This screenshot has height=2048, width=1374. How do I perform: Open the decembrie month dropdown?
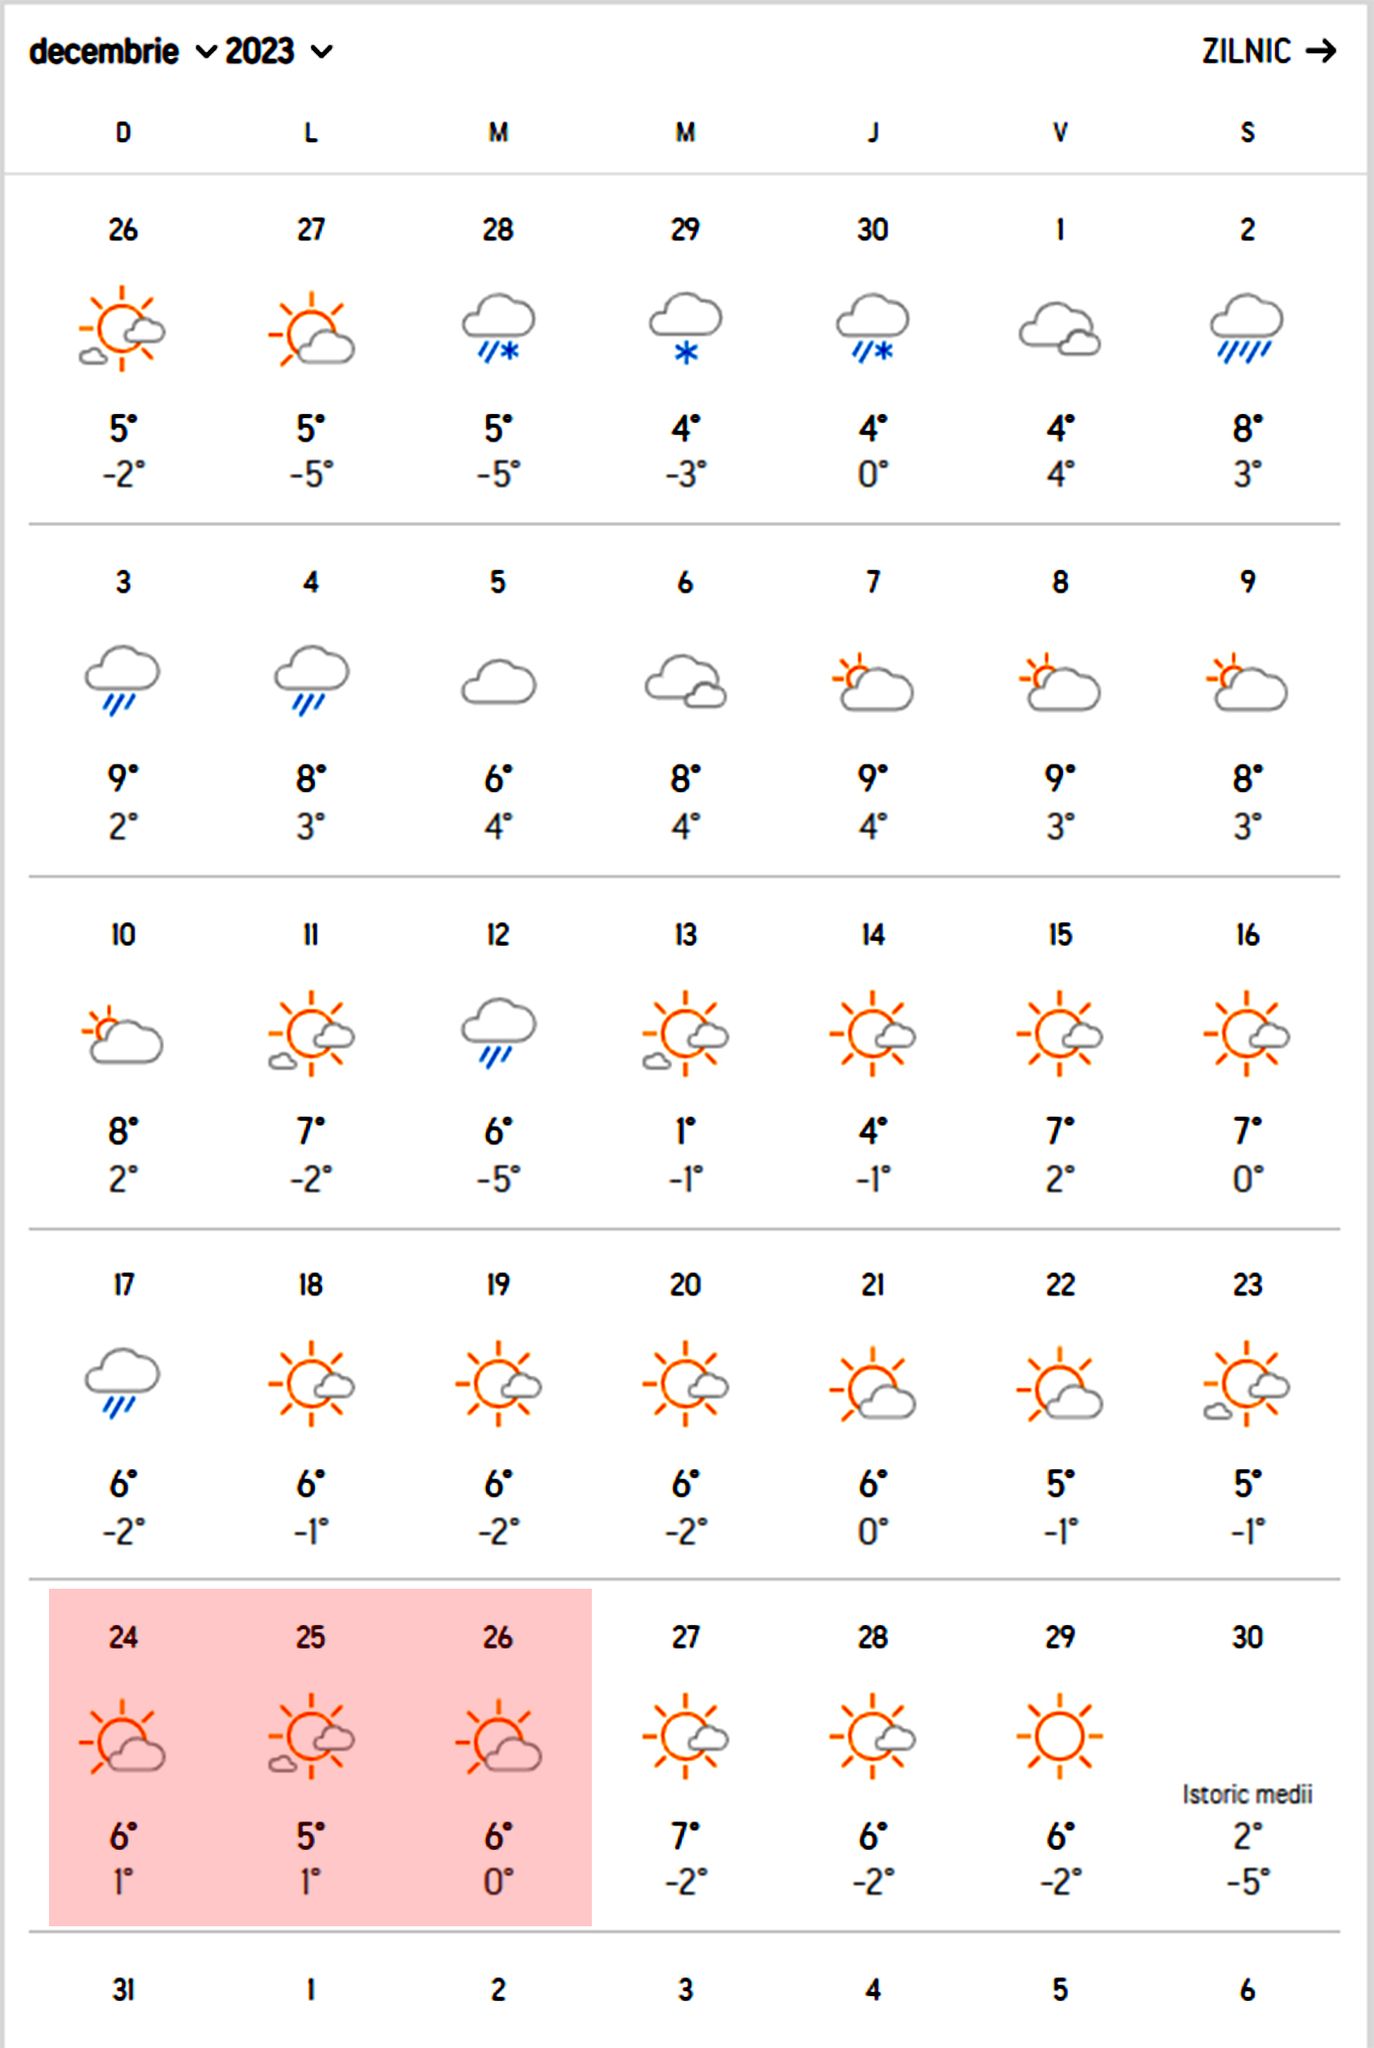pyautogui.click(x=122, y=52)
